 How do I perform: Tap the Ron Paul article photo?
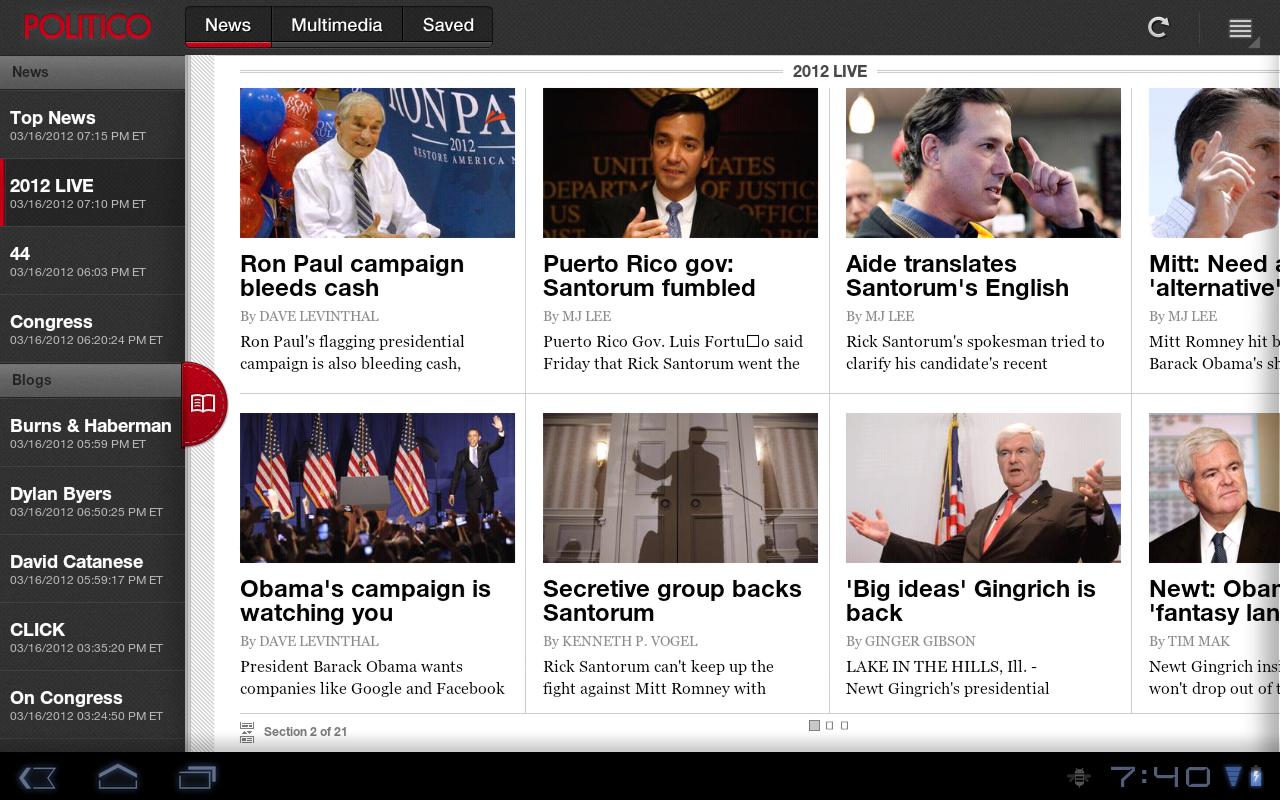[377, 163]
